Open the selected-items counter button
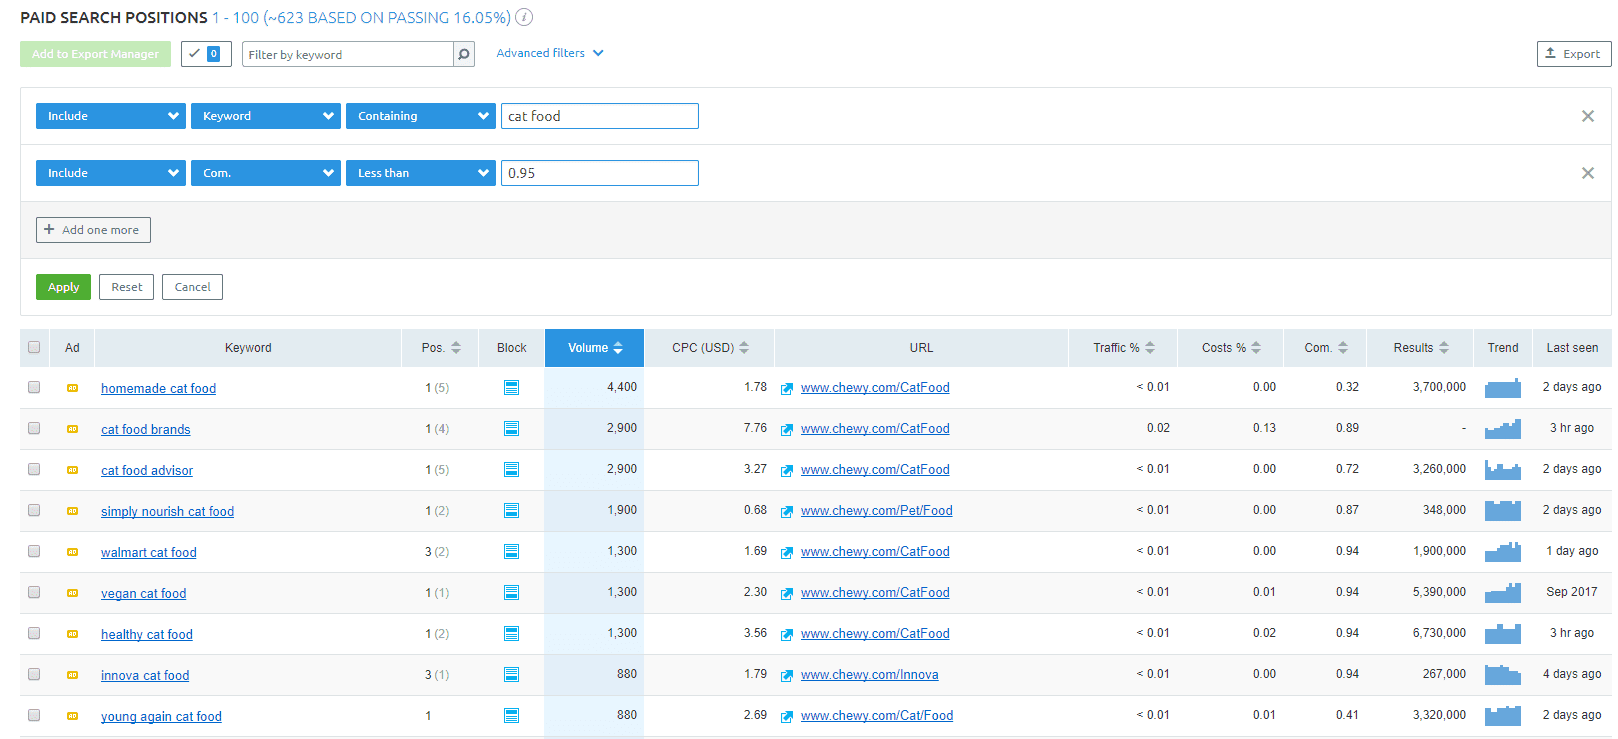This screenshot has width=1618, height=739. pos(206,54)
